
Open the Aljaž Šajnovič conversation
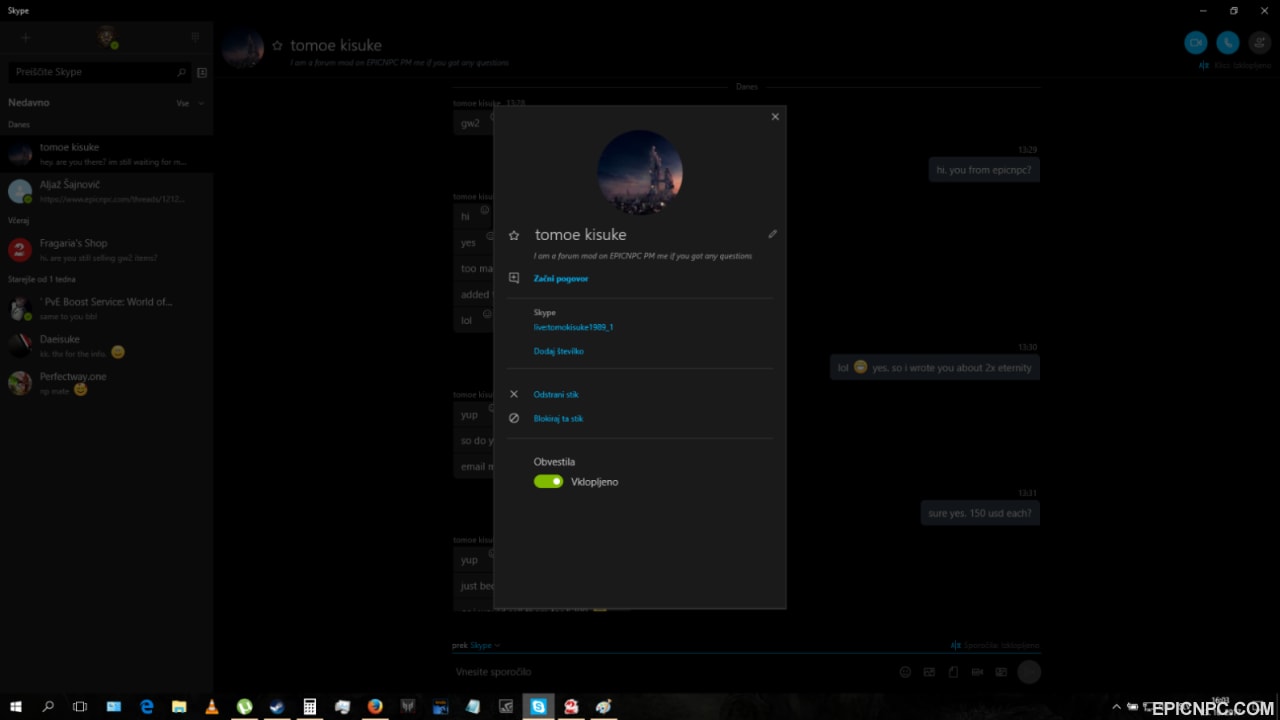click(106, 191)
